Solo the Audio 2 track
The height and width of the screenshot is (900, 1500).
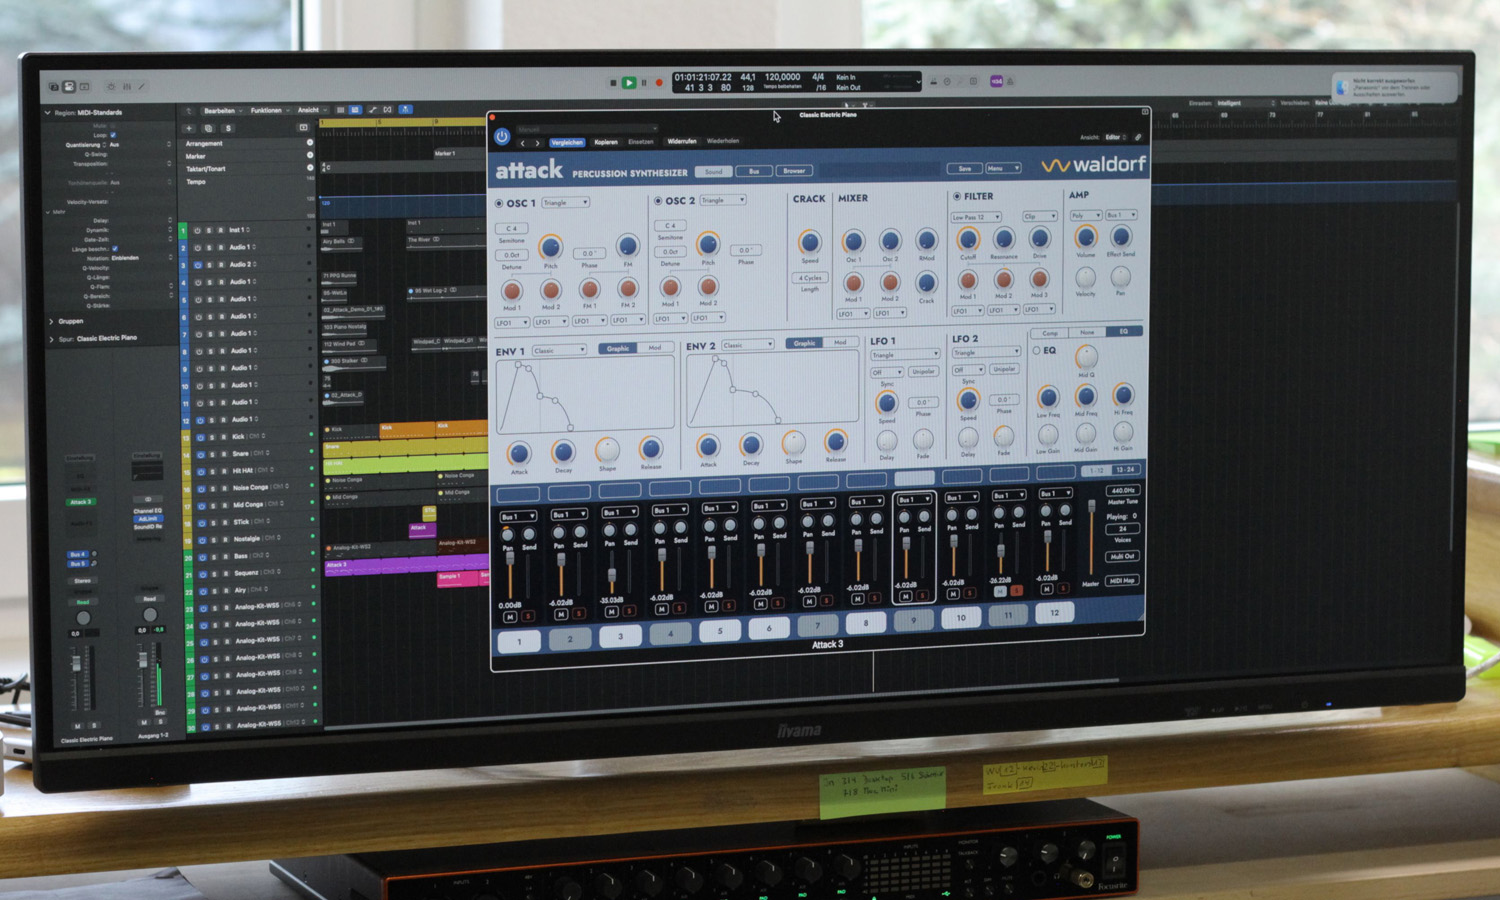click(x=210, y=265)
